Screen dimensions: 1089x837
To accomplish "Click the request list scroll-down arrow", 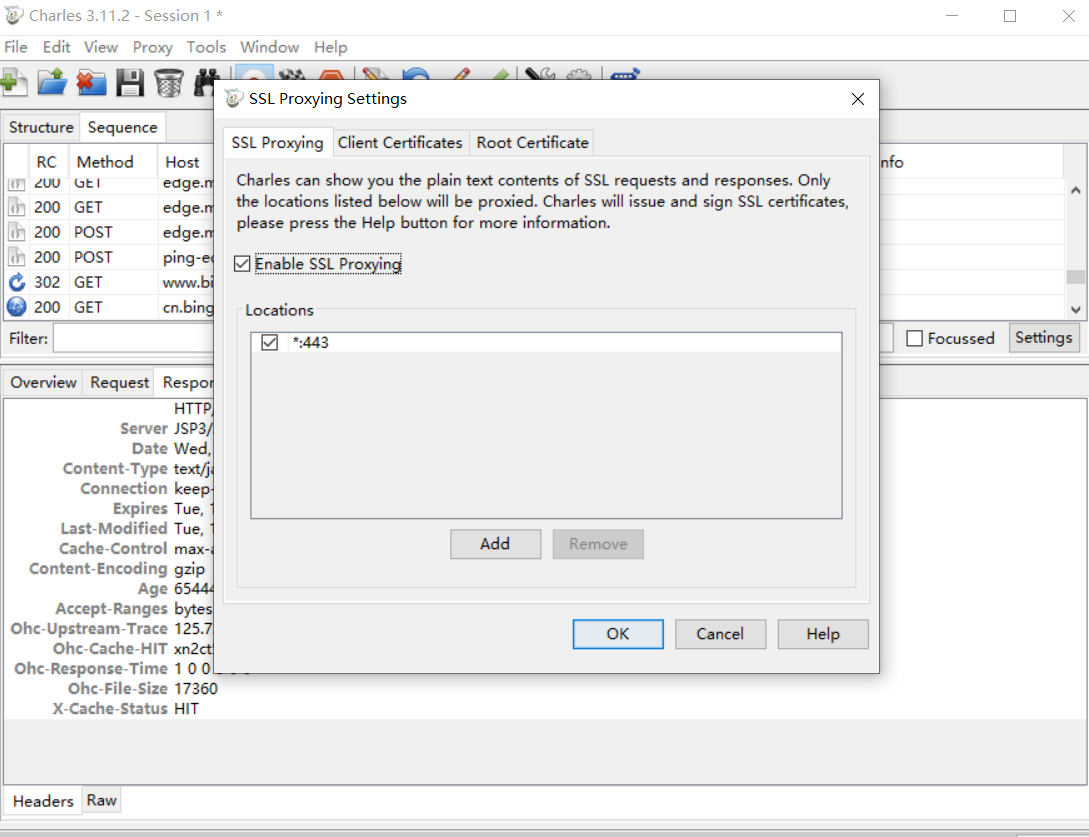I will pyautogui.click(x=1076, y=310).
